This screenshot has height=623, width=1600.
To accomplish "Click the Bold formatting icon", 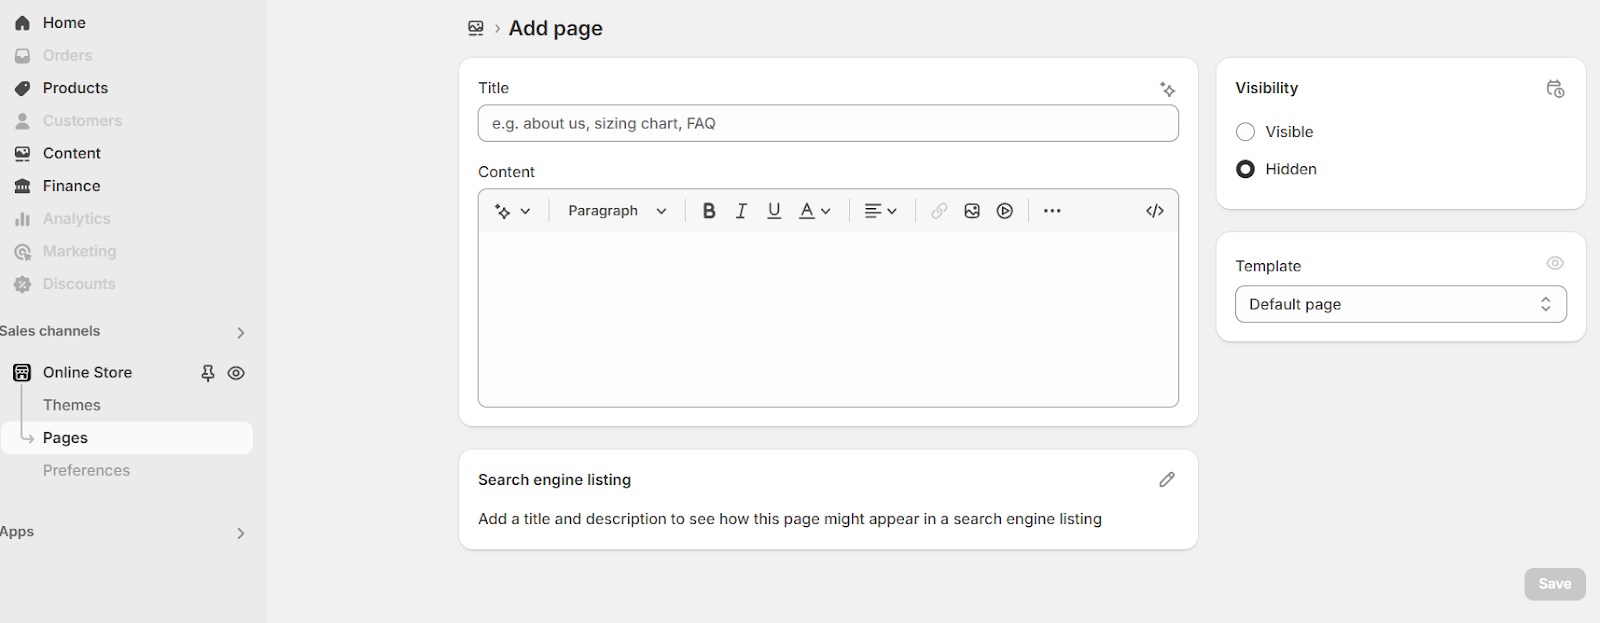I will 709,211.
